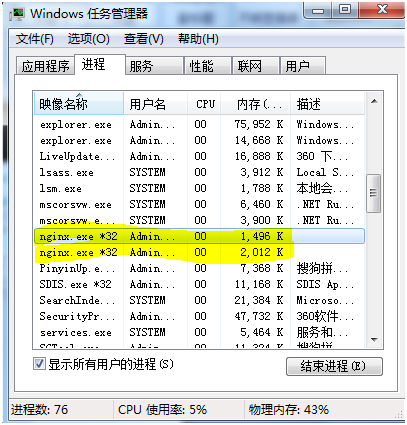The image size is (407, 425).
Task: Open the 查看(V) menu
Action: click(144, 39)
